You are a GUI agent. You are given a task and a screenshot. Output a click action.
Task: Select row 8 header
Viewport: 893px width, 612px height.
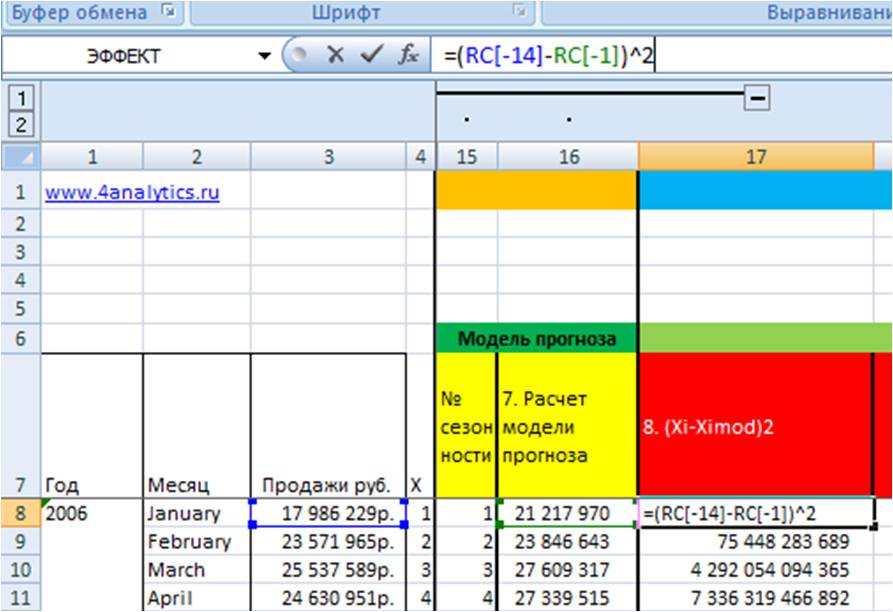pos(21,513)
